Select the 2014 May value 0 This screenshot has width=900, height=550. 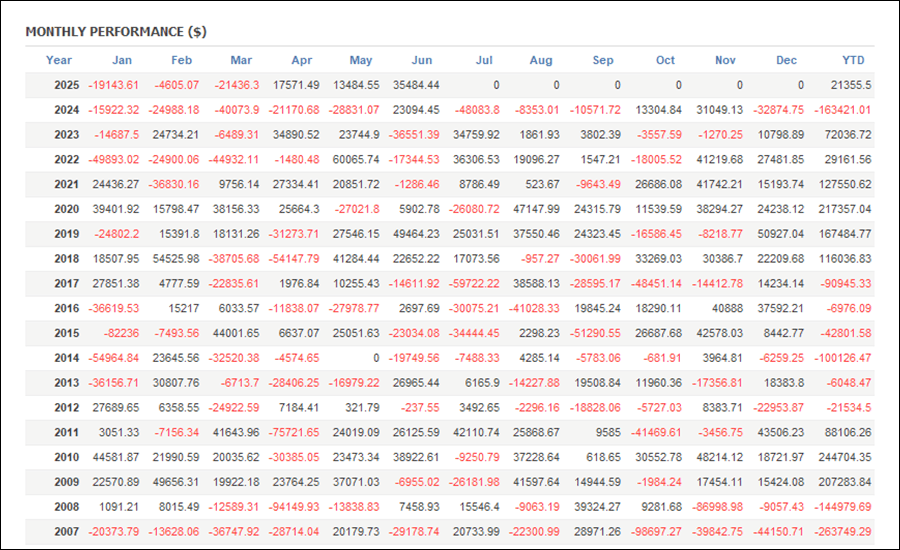376,358
